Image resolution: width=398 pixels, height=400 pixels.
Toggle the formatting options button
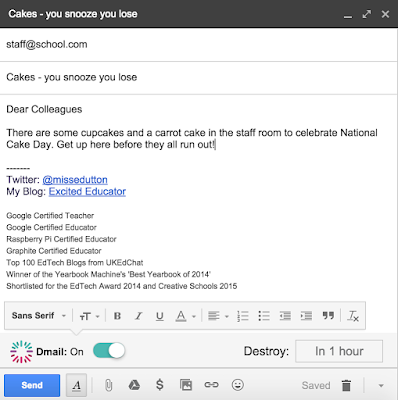tap(76, 385)
